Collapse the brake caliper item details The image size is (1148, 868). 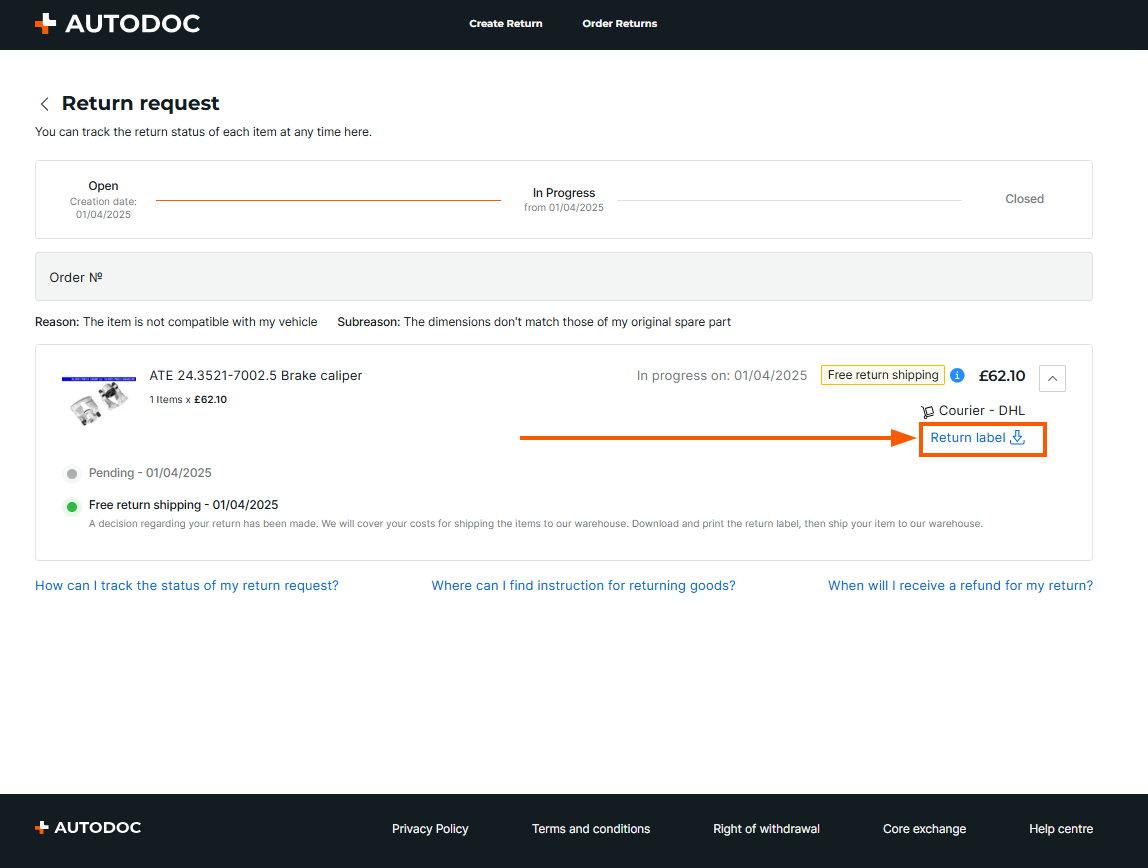click(1052, 378)
